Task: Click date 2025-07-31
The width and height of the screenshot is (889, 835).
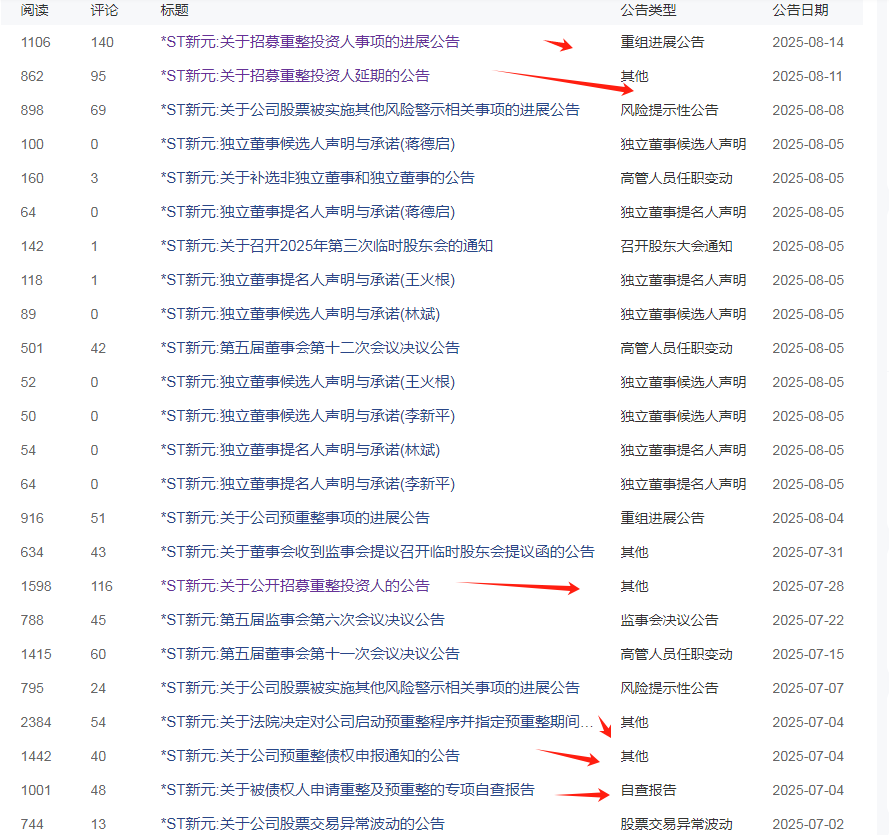Action: click(x=808, y=553)
